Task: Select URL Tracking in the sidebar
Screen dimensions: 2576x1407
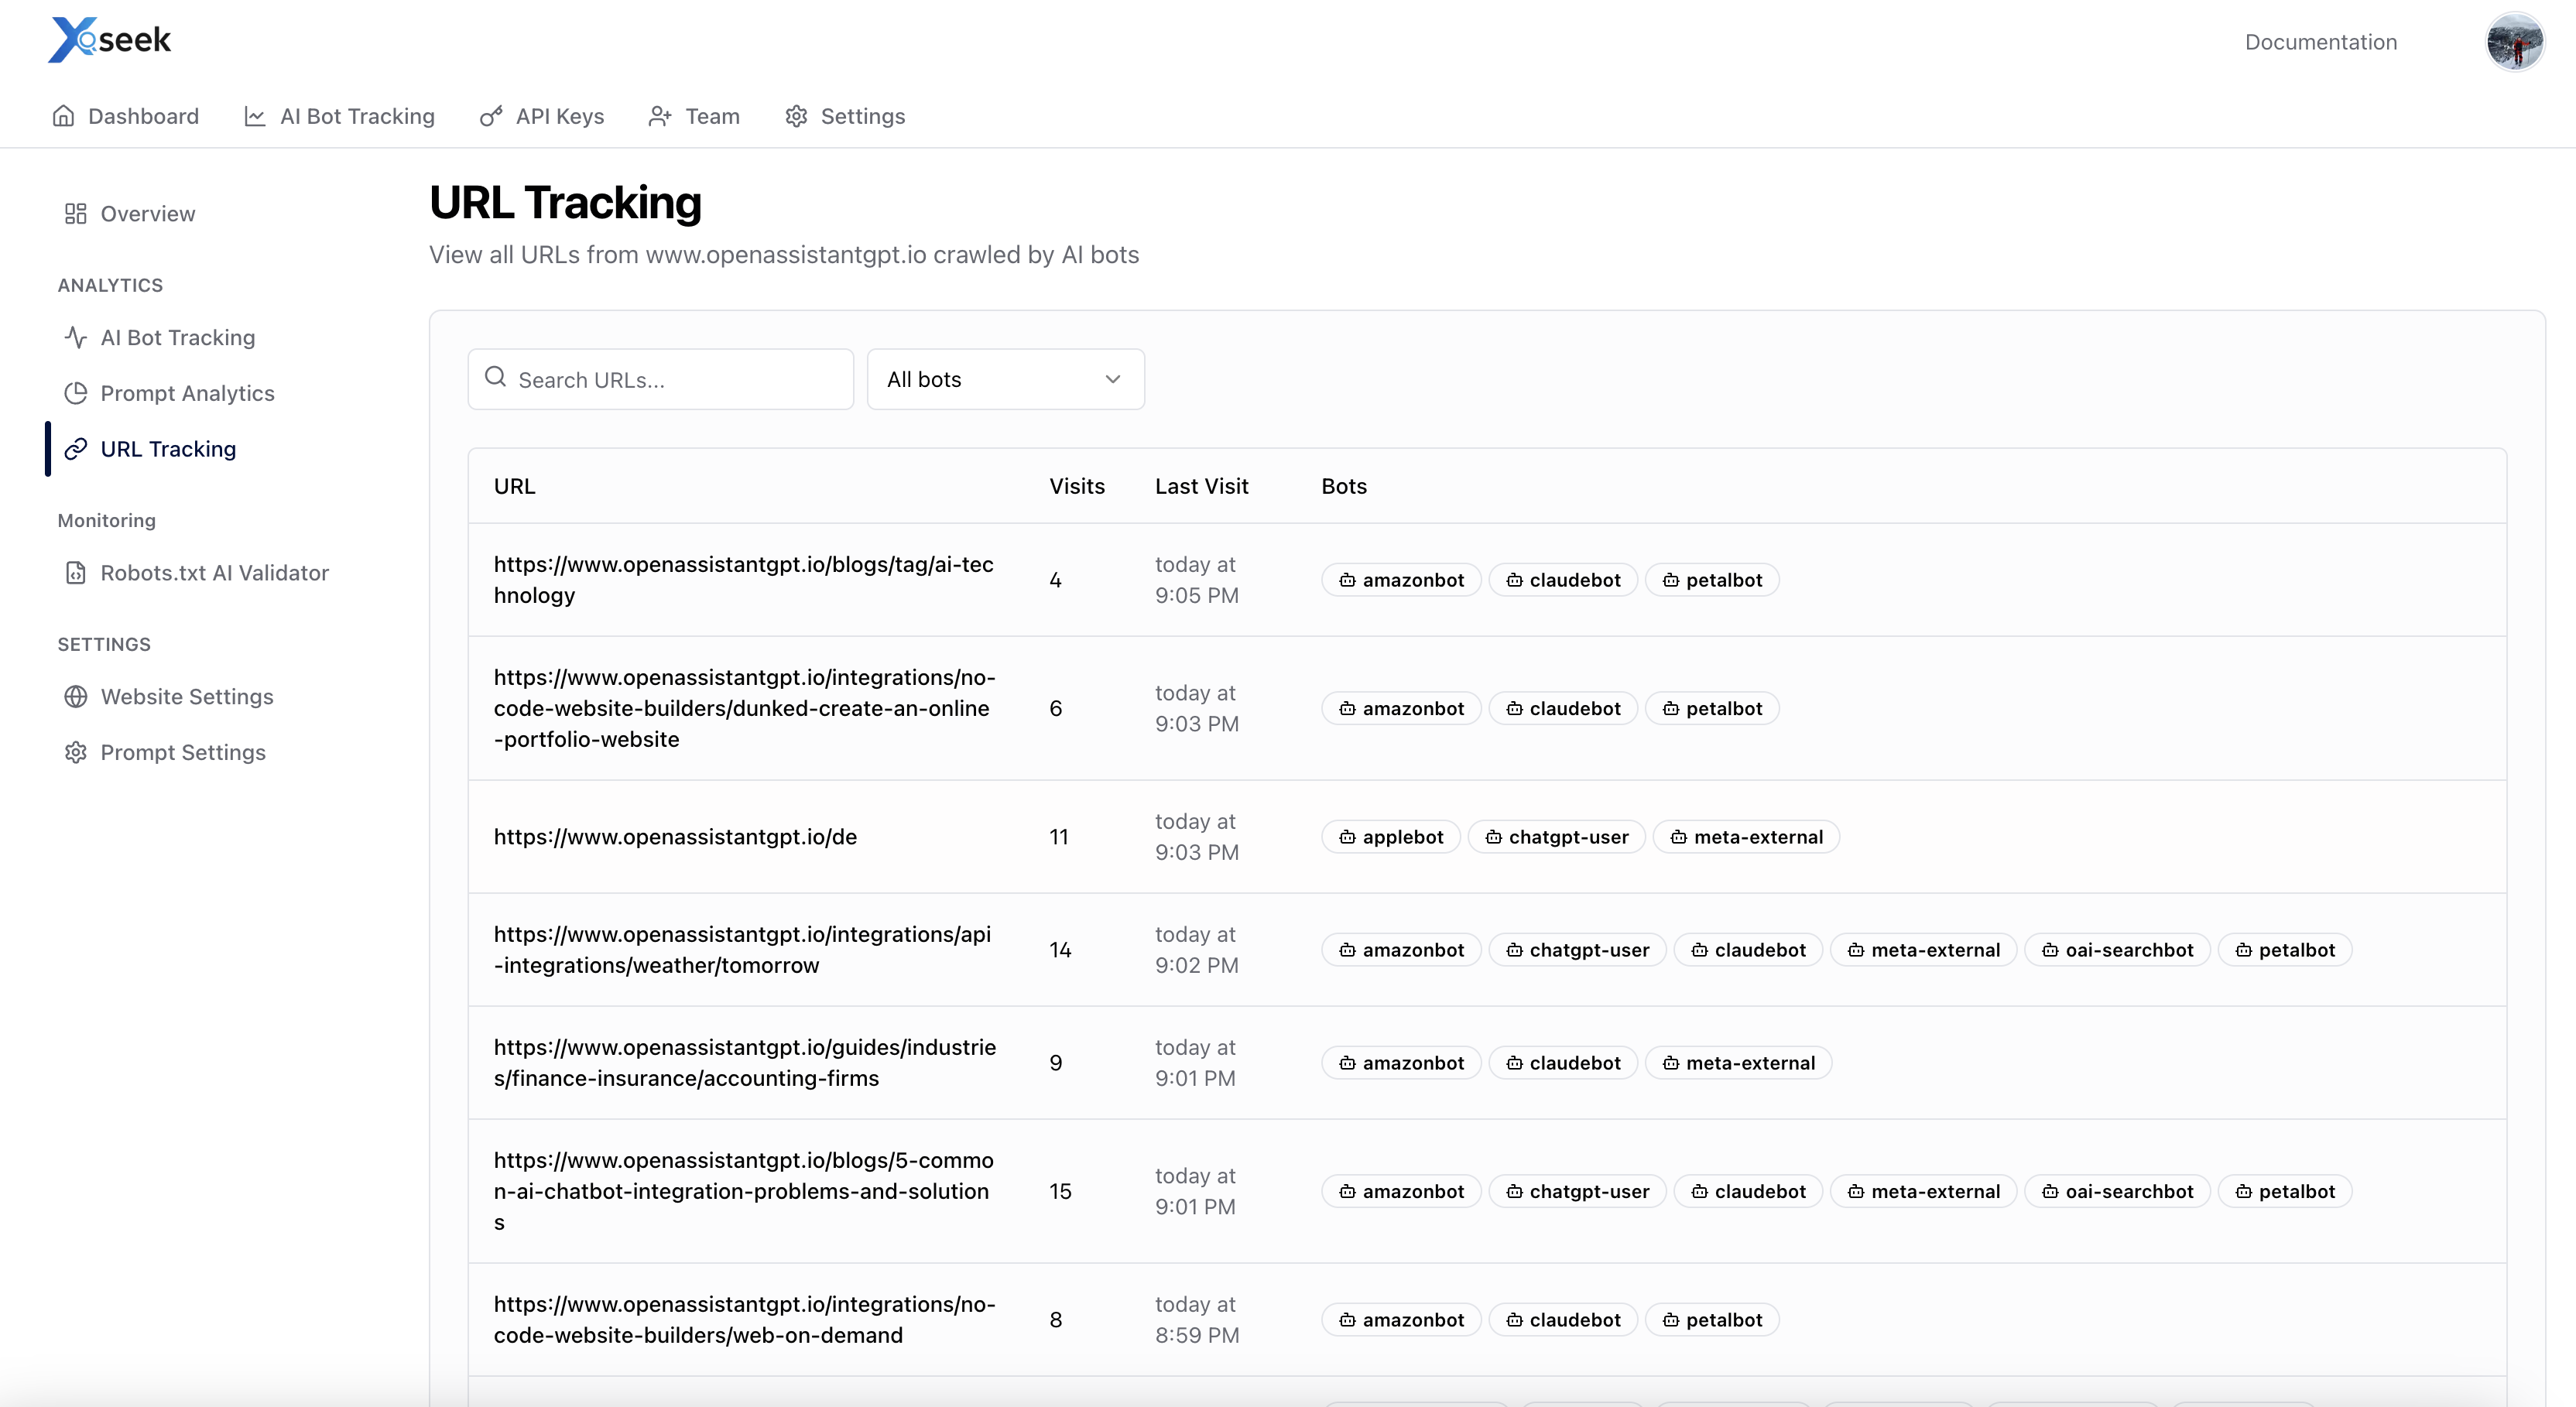Action: [x=150, y=449]
